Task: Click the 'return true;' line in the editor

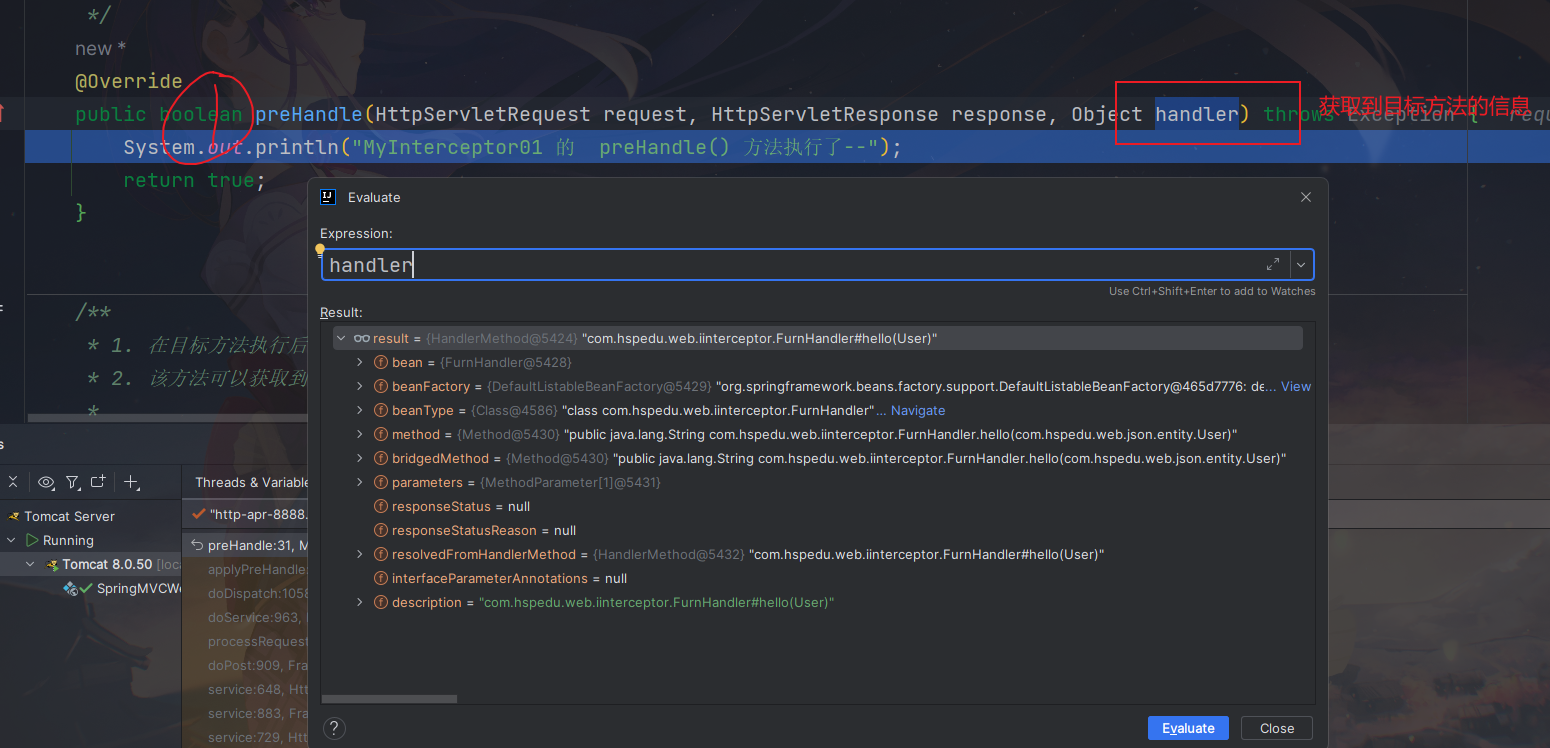Action: [x=194, y=180]
